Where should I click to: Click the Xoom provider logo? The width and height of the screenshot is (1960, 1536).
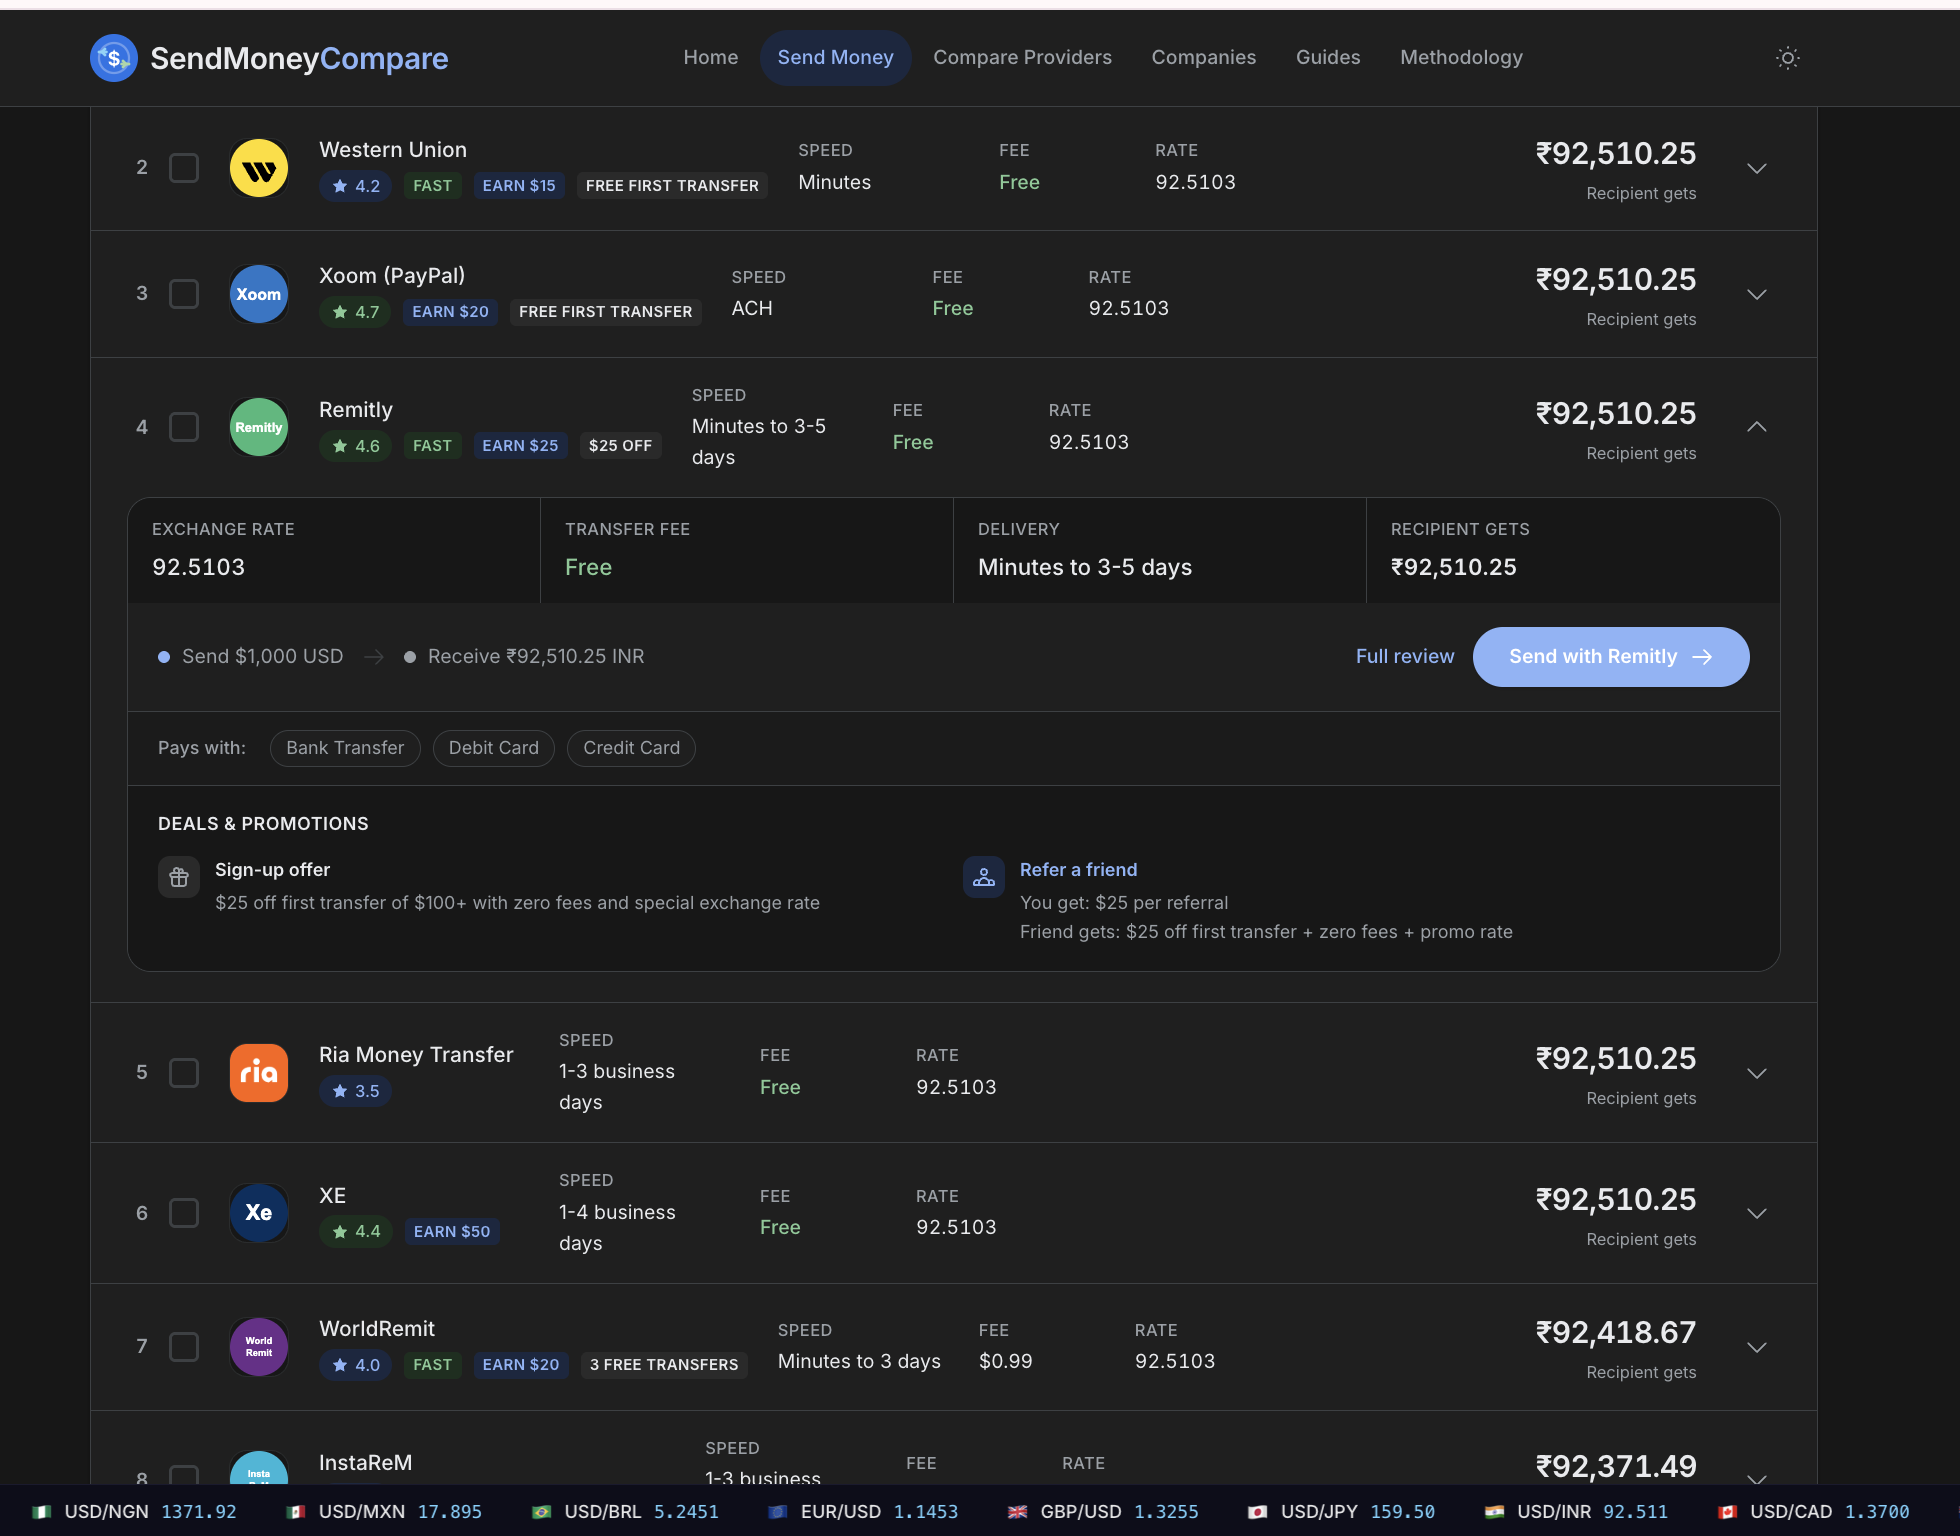pyautogui.click(x=258, y=293)
